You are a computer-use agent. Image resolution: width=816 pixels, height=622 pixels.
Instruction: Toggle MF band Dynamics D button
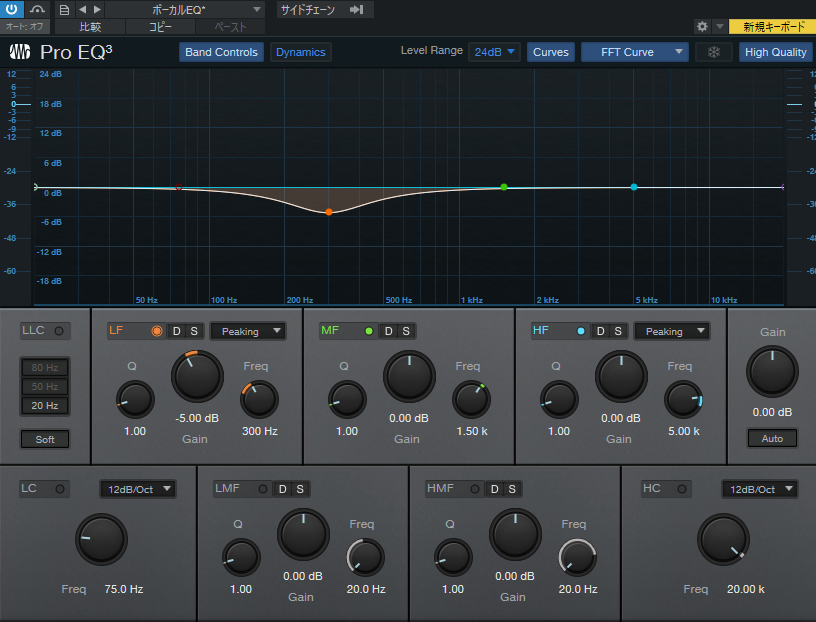[388, 331]
